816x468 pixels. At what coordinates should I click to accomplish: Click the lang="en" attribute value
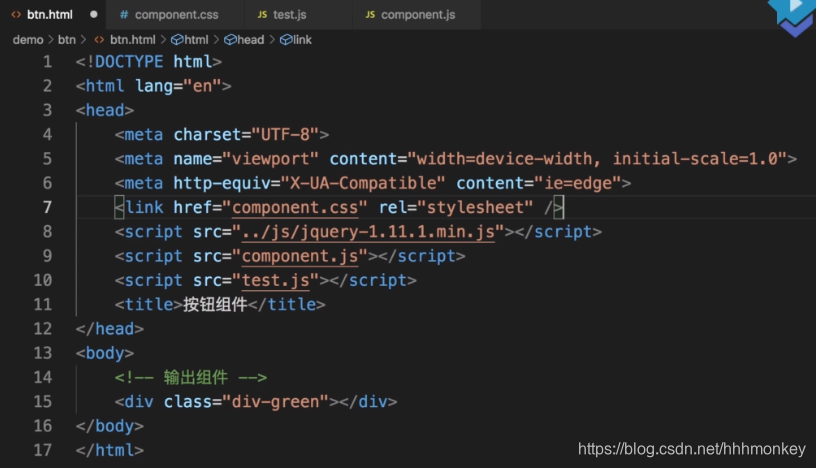point(202,86)
